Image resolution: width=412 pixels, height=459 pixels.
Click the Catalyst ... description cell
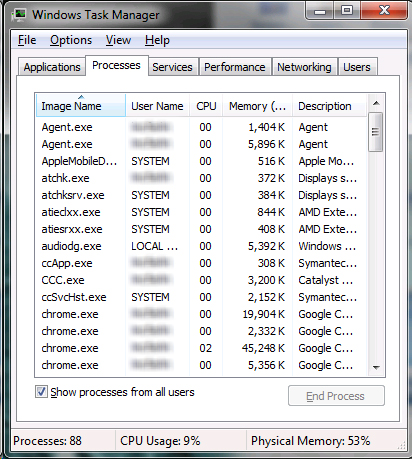(x=326, y=280)
